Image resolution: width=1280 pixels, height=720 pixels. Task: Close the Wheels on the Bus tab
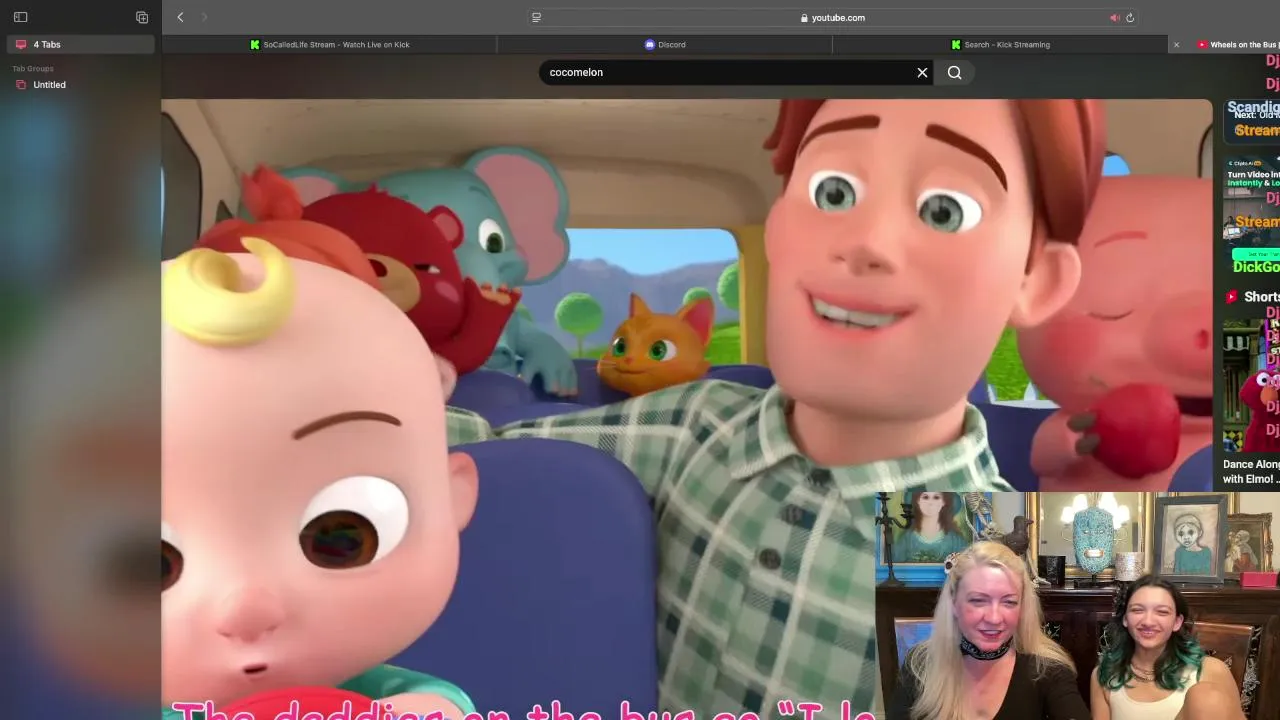[1176, 44]
